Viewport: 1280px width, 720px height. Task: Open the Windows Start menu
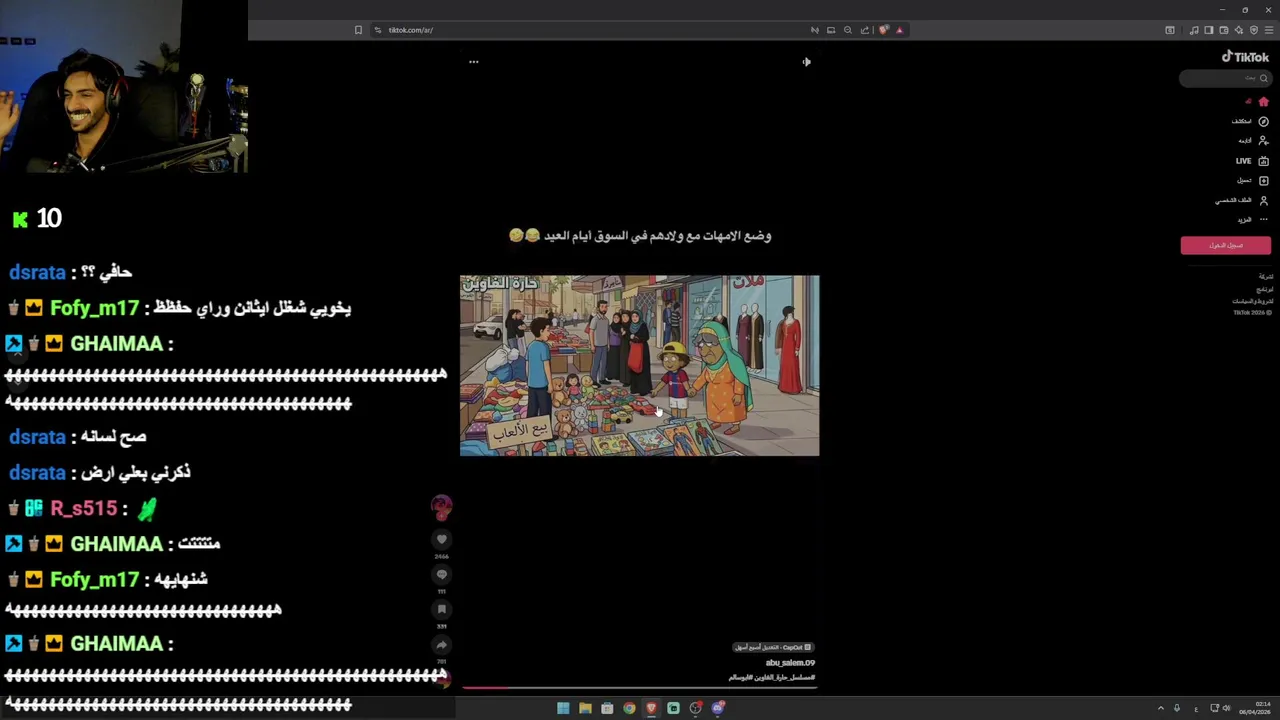coord(563,708)
